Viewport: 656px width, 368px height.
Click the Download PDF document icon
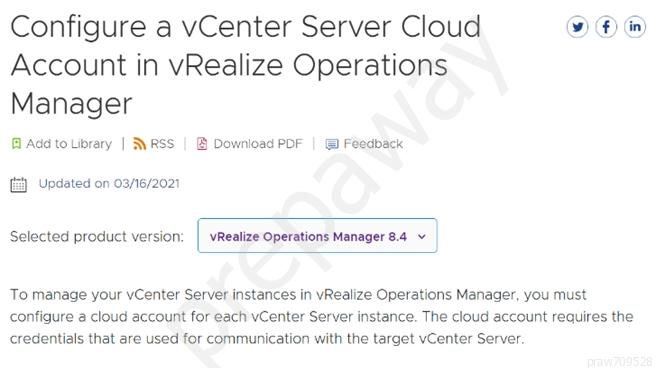point(202,143)
